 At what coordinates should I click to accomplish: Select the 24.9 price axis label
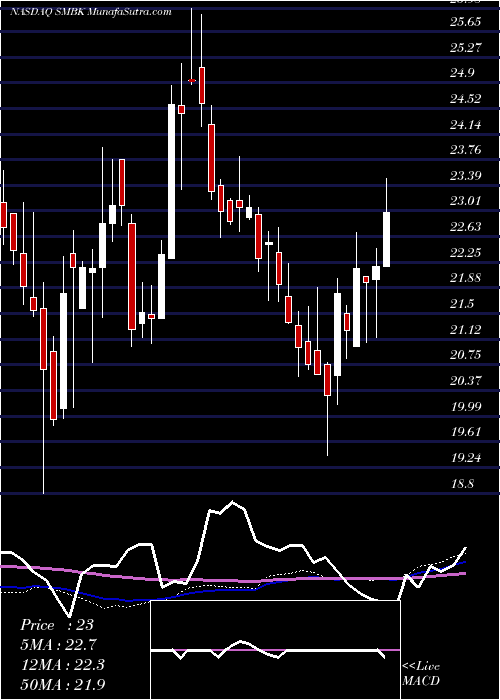point(462,73)
